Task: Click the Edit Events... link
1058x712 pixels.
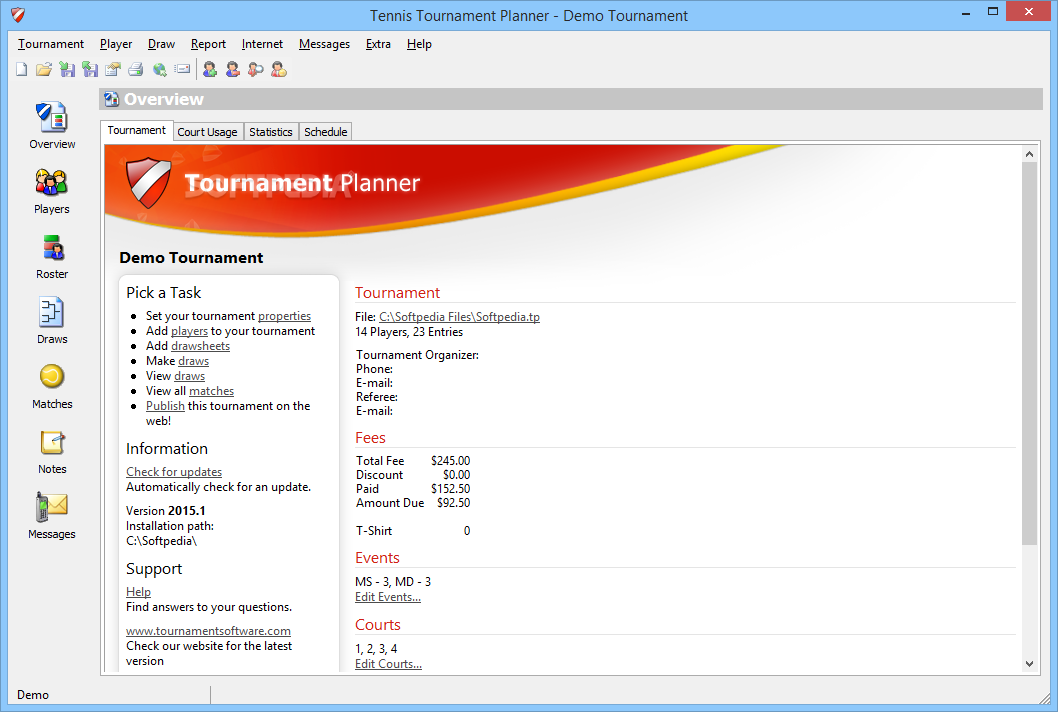Action: pyautogui.click(x=388, y=597)
